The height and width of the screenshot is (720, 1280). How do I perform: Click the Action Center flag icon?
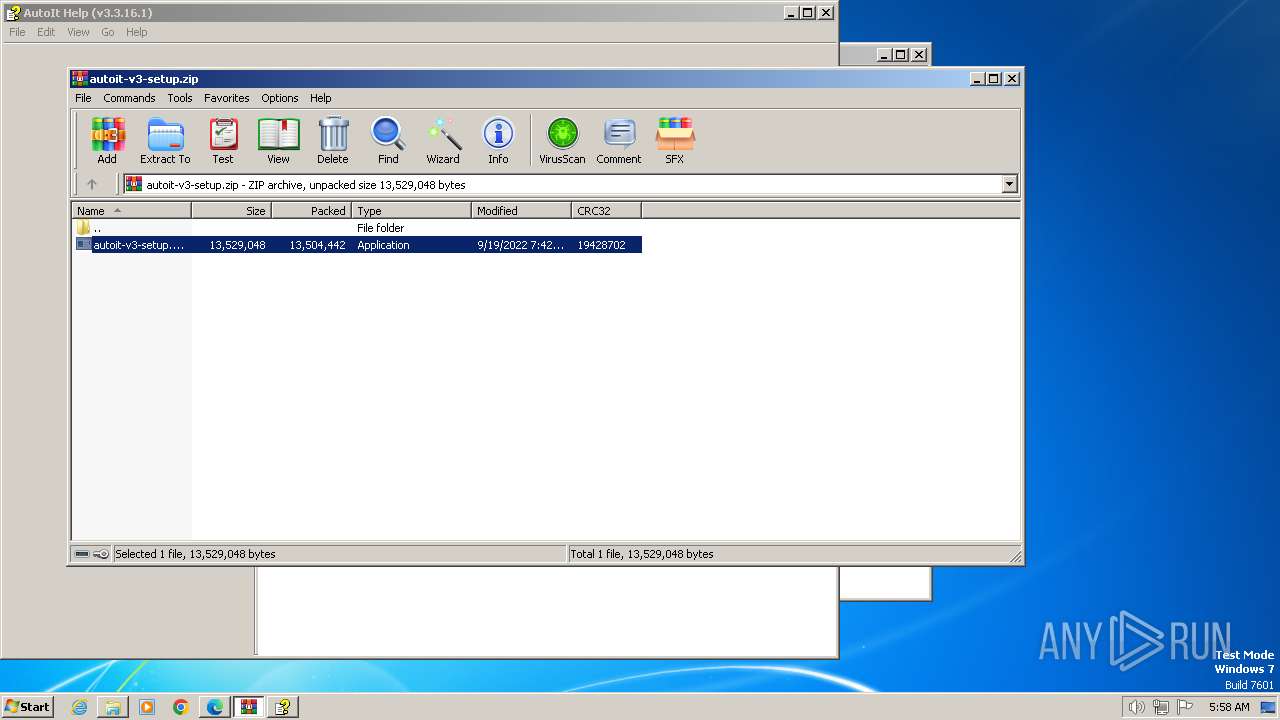coord(1185,707)
